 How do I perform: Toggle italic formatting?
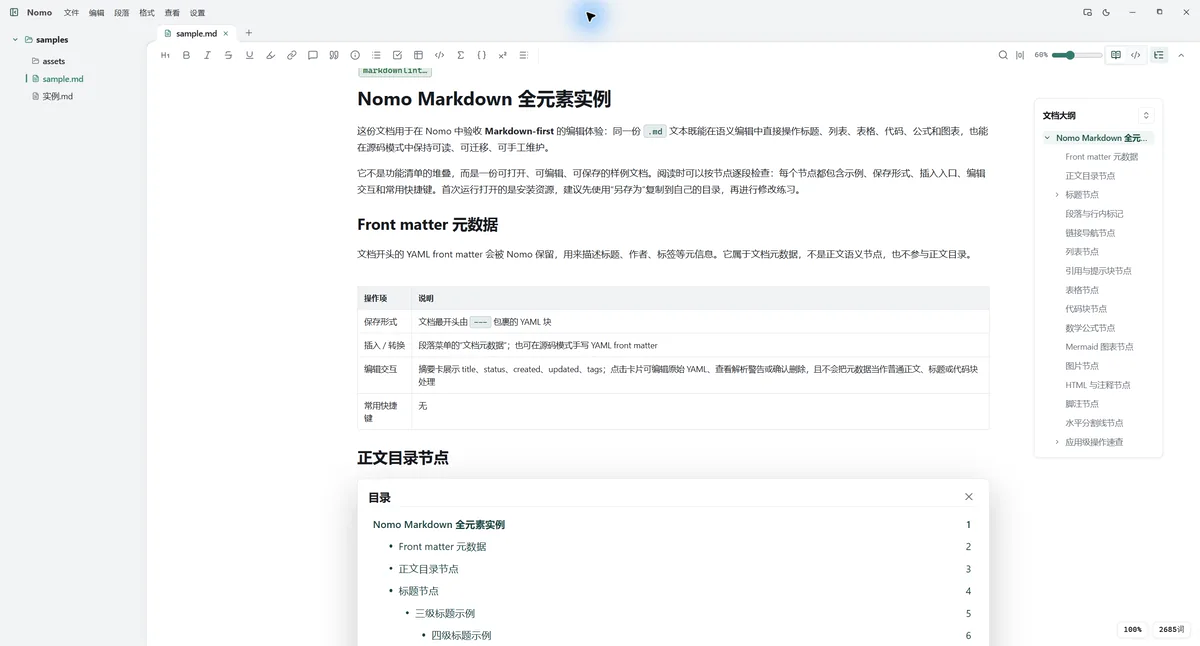[207, 55]
